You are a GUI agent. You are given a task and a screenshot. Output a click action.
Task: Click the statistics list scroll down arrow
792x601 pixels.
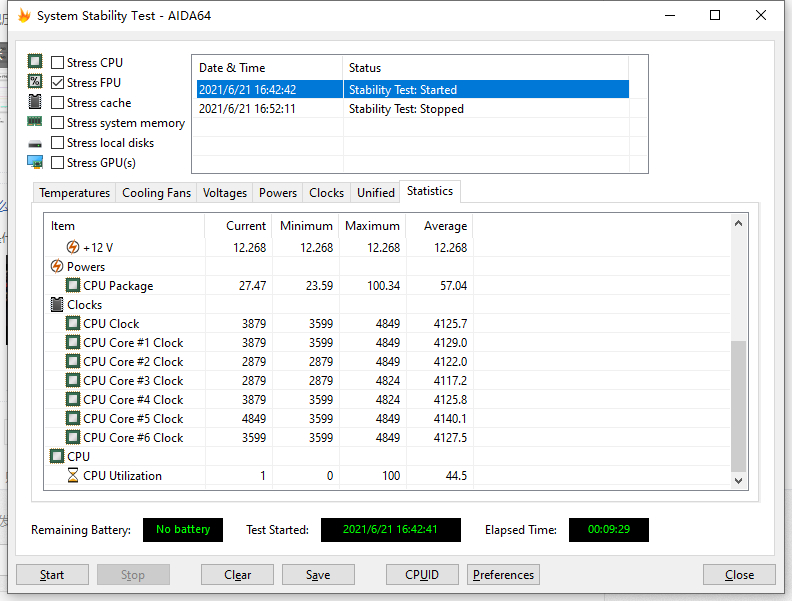(x=738, y=481)
